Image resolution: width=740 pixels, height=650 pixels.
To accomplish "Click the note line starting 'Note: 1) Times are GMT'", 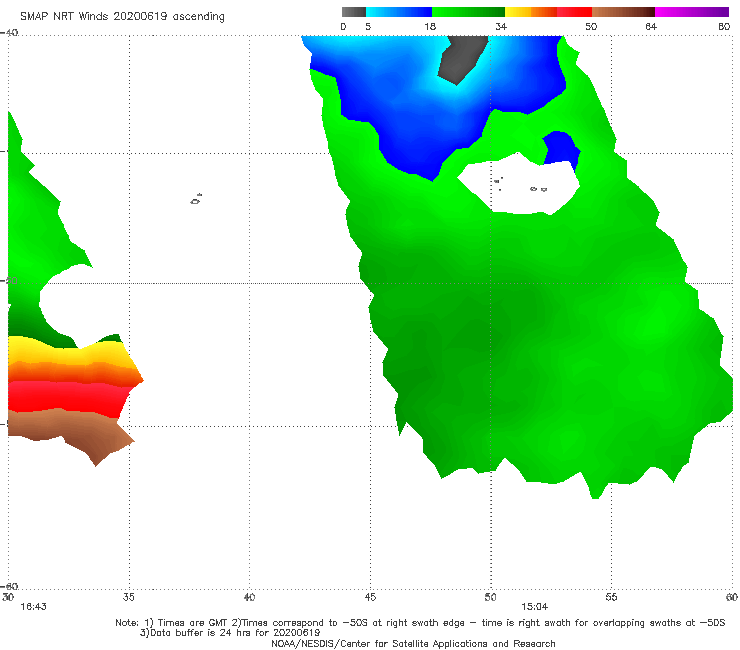I will [x=420, y=623].
